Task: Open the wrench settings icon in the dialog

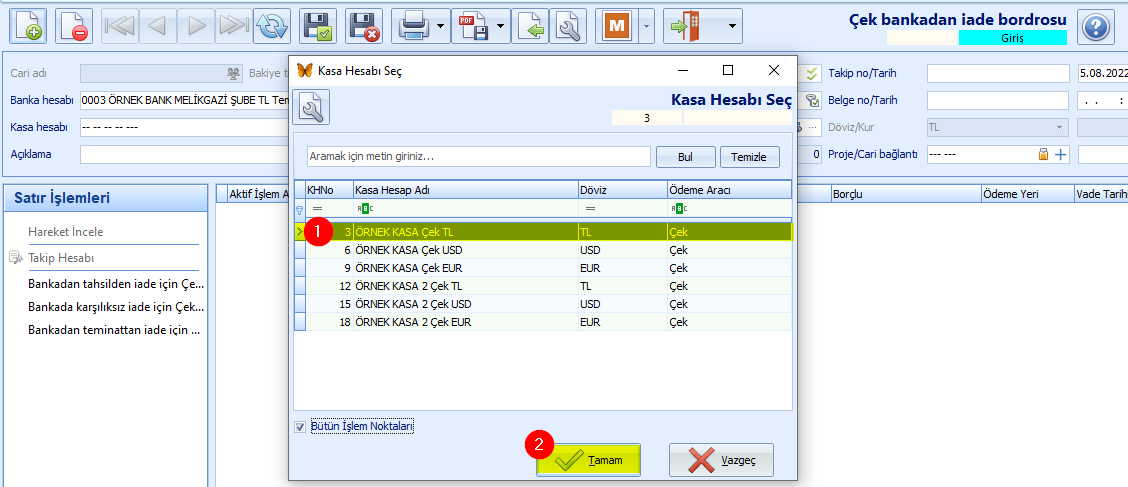Action: tap(311, 107)
